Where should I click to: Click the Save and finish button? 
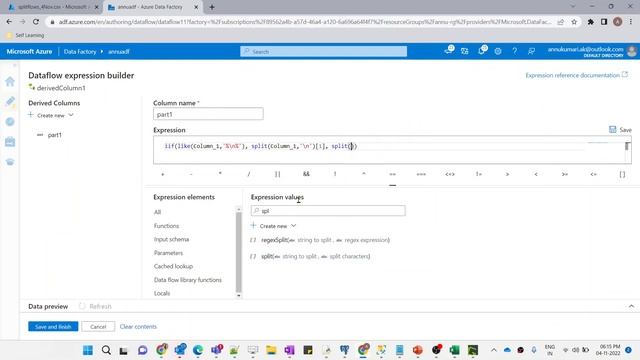(x=53, y=327)
